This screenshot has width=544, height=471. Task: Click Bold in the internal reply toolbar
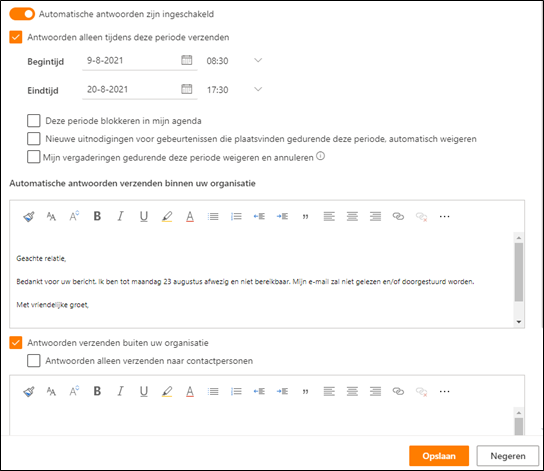coord(97,216)
